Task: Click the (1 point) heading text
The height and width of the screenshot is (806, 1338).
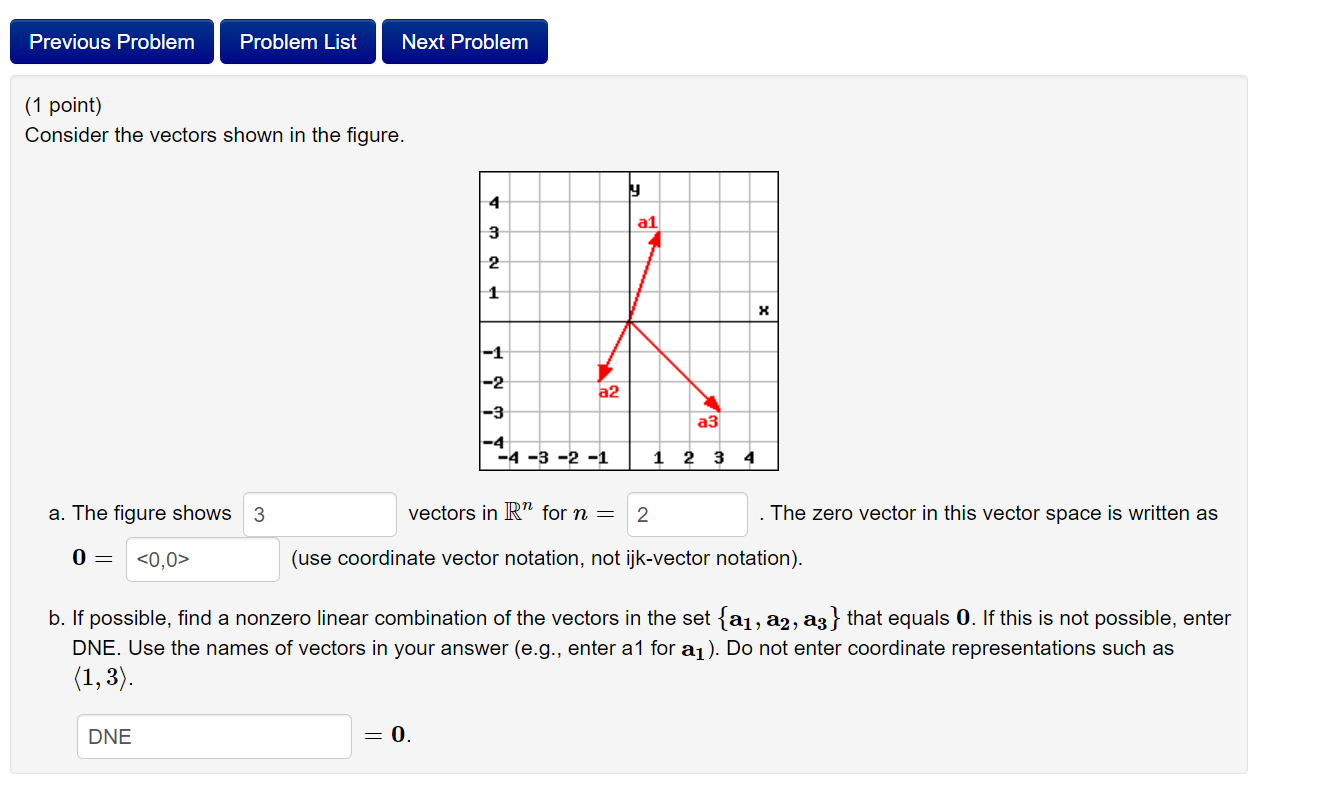Action: coord(61,104)
